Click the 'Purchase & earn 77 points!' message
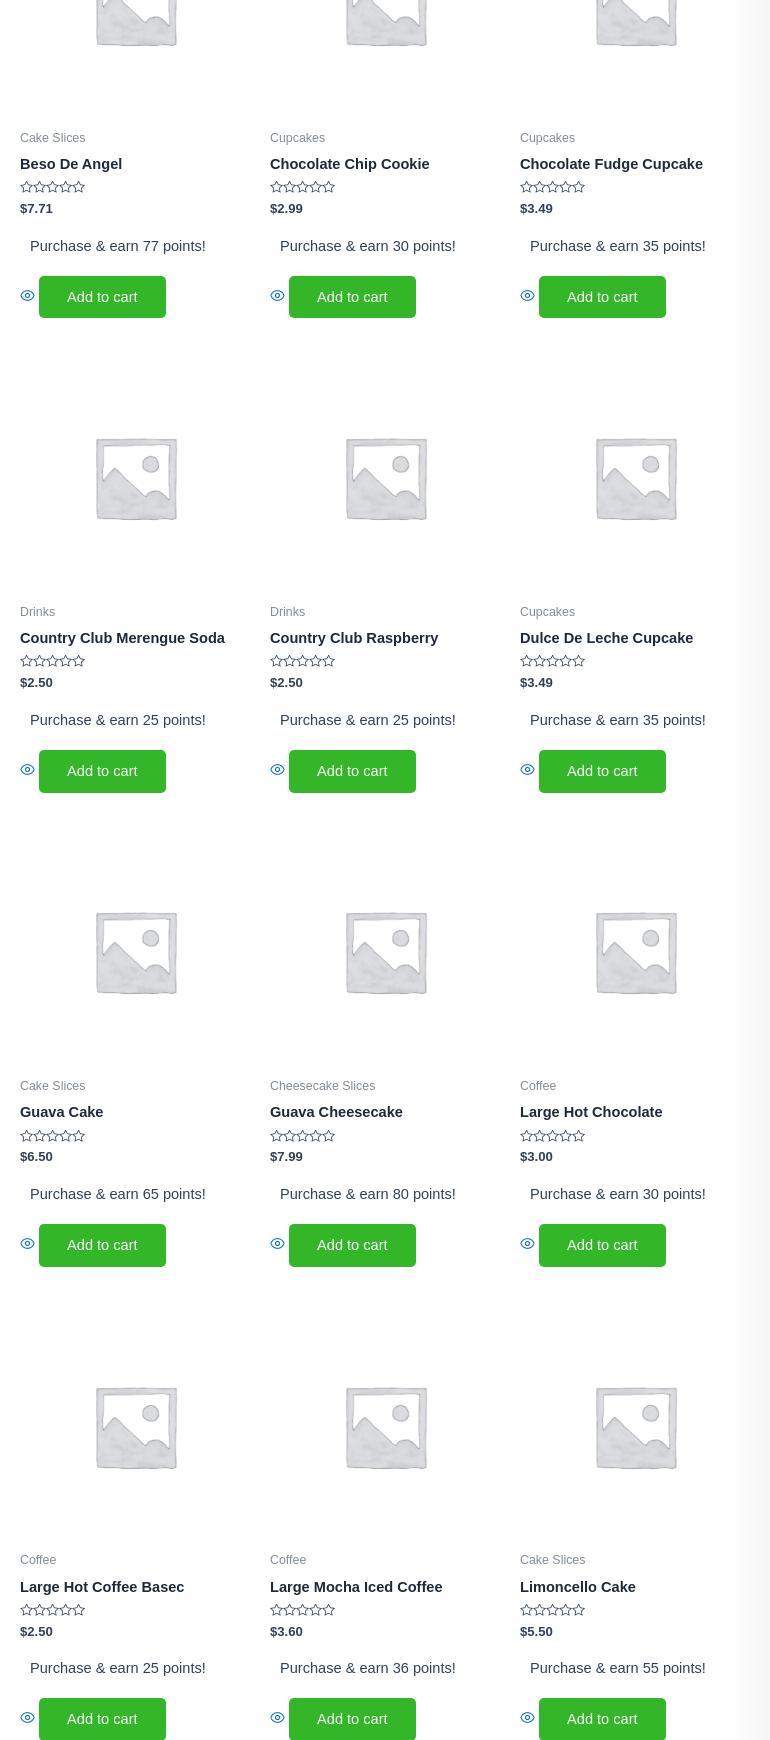The width and height of the screenshot is (770, 1740). [x=117, y=246]
